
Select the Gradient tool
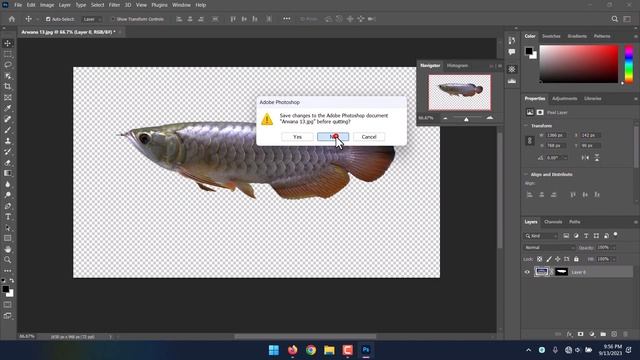8,173
